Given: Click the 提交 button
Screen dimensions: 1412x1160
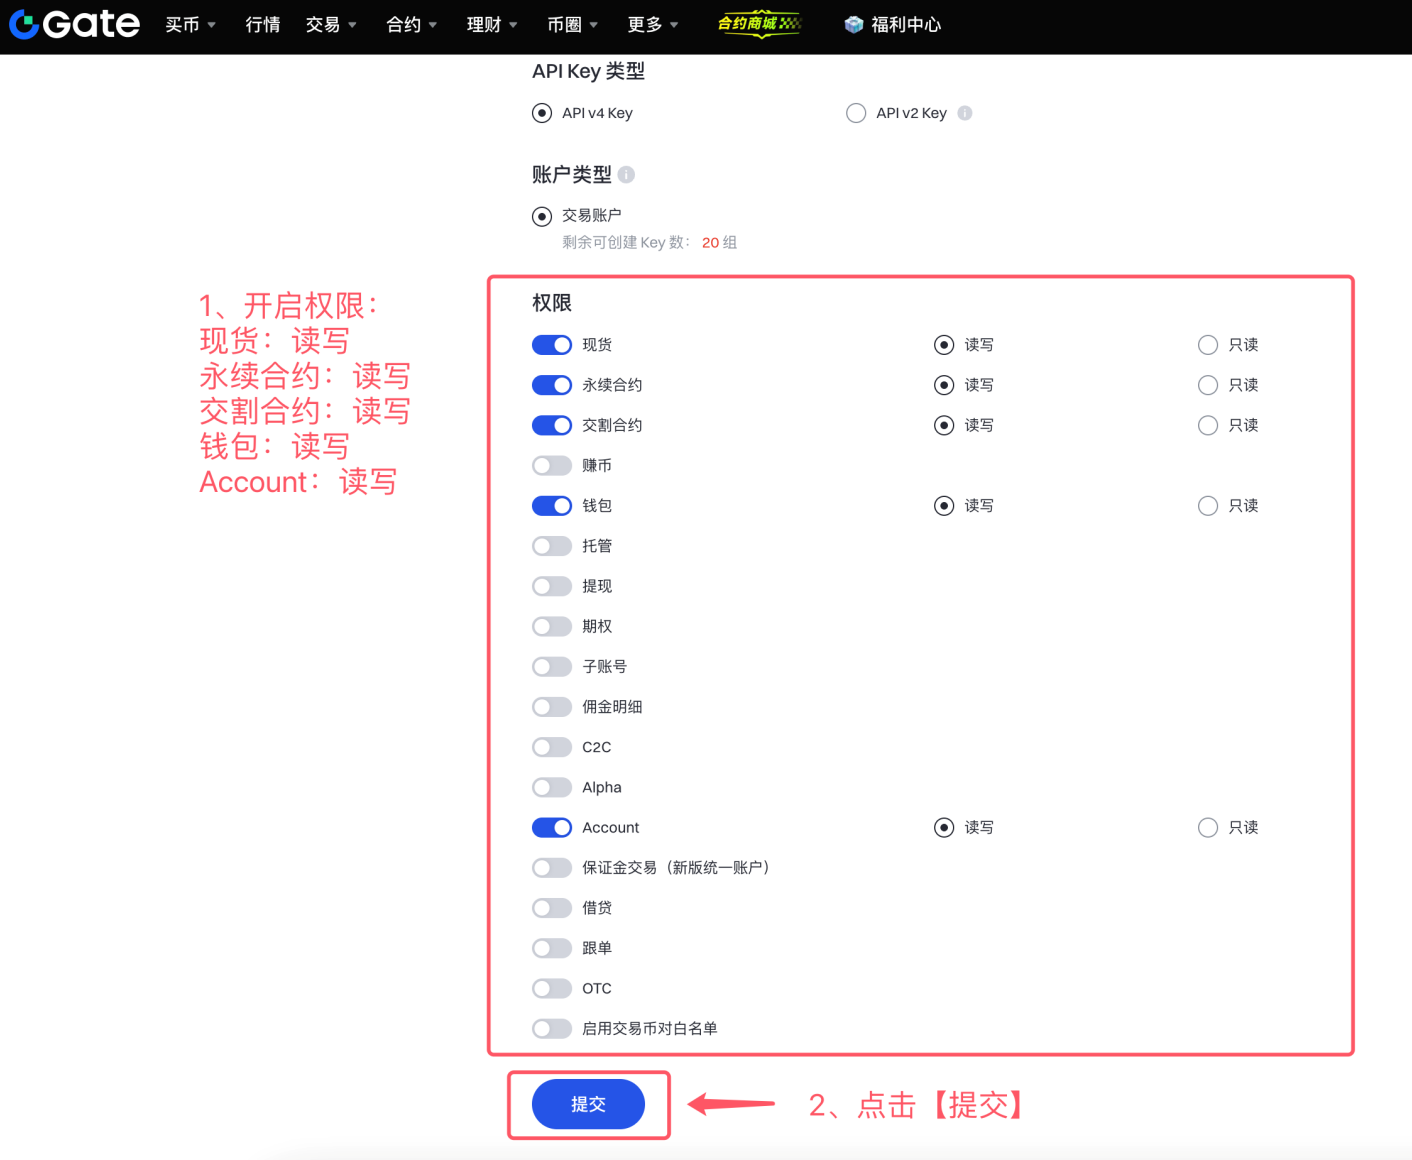Looking at the screenshot, I should pyautogui.click(x=588, y=1104).
